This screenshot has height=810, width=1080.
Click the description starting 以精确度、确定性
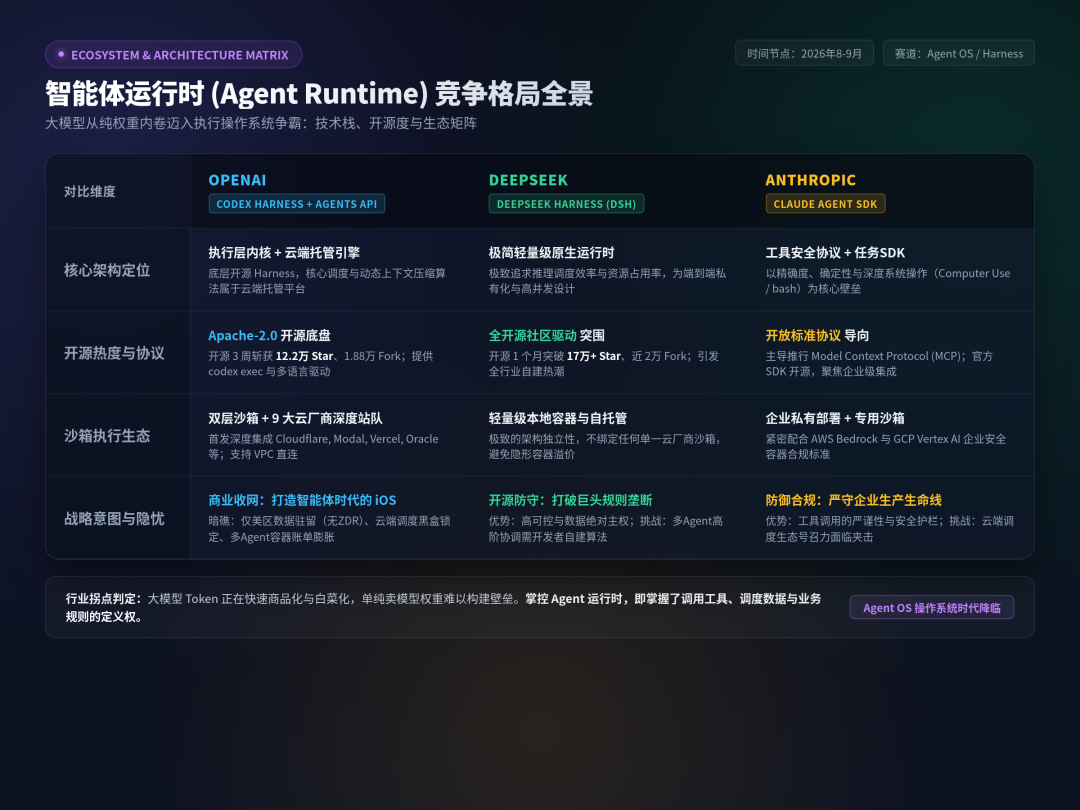coord(888,281)
